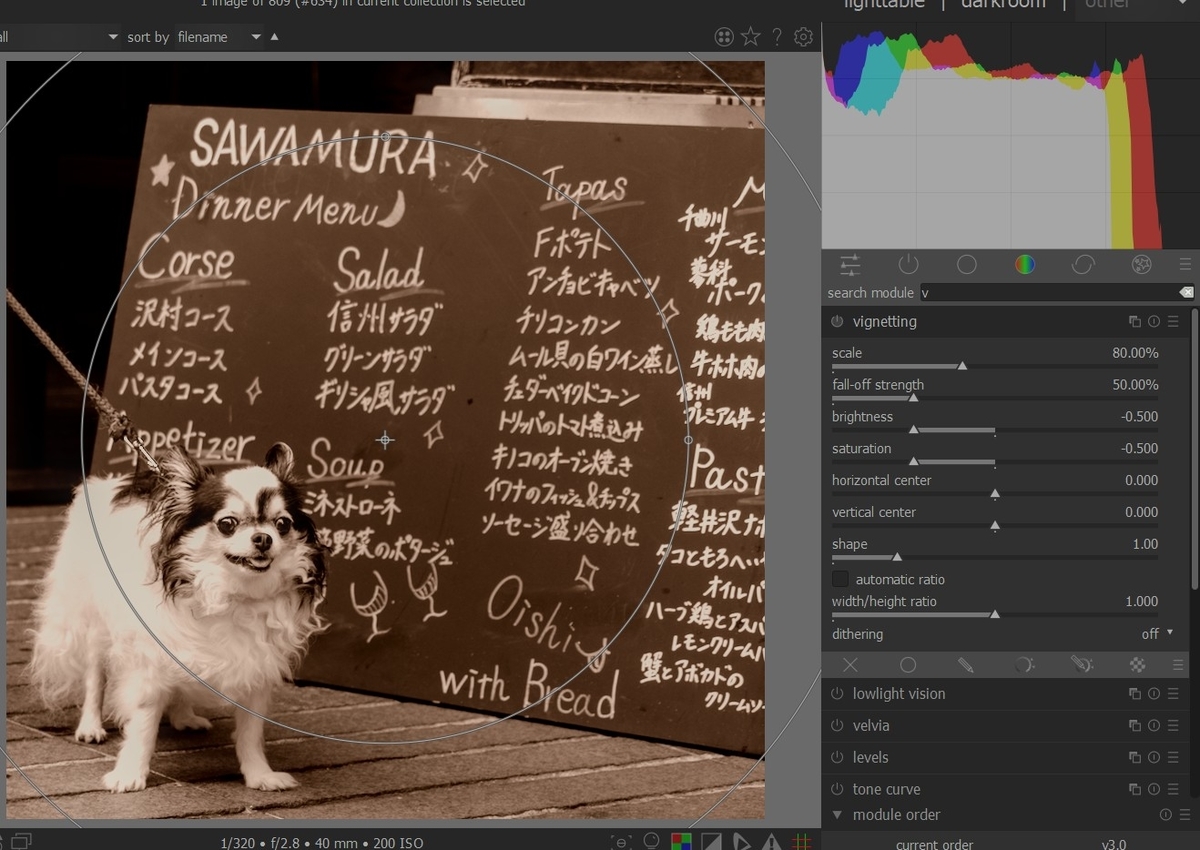Click the histogram display
The height and width of the screenshot is (850, 1200).
[x=1011, y=135]
